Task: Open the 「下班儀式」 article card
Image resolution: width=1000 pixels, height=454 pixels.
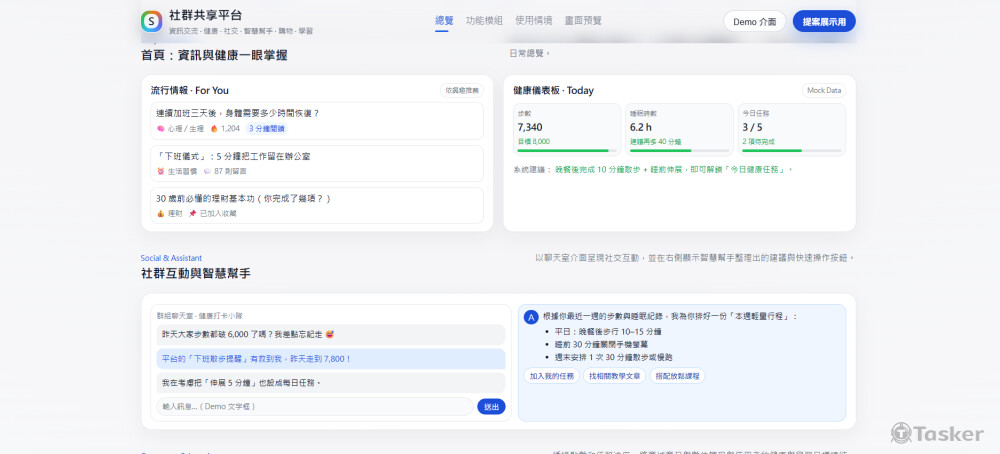Action: click(317, 163)
